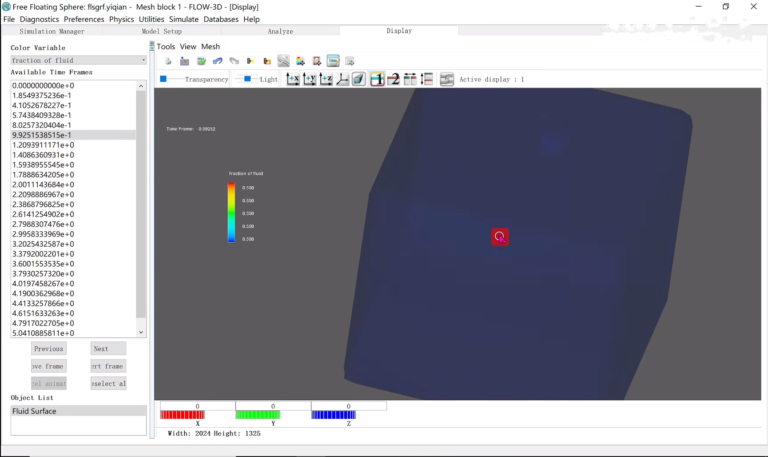Click the open image folder icon
Viewport: 768px width, 457px height.
[x=185, y=61]
